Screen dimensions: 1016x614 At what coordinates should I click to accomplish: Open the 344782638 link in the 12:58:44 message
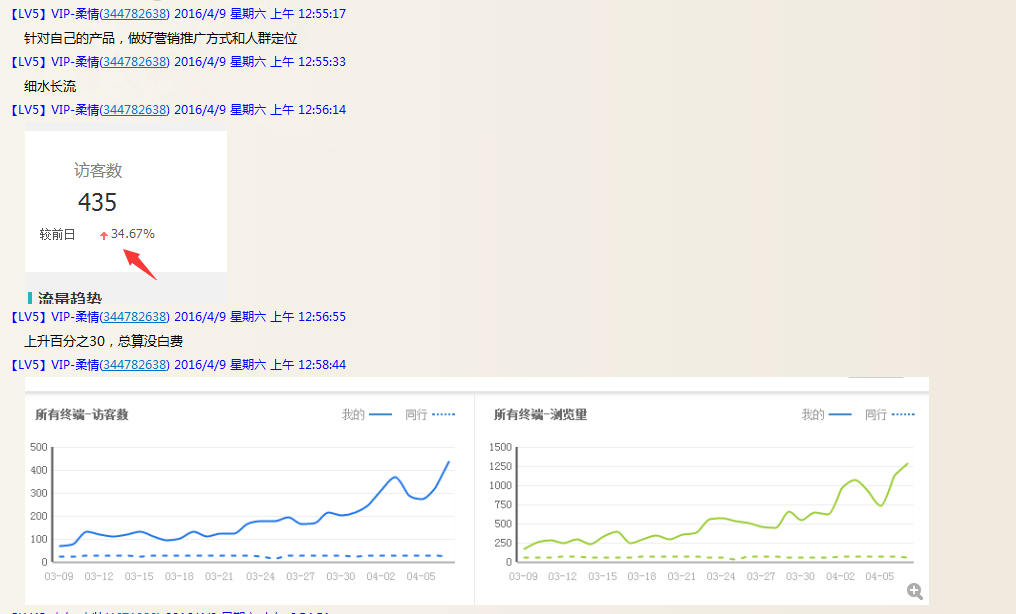[135, 365]
